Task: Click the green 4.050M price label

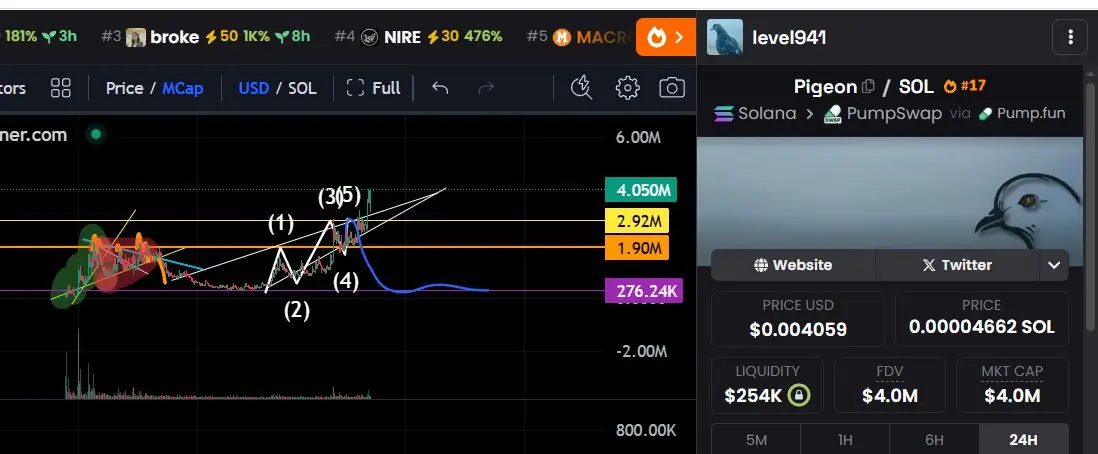Action: [x=641, y=190]
